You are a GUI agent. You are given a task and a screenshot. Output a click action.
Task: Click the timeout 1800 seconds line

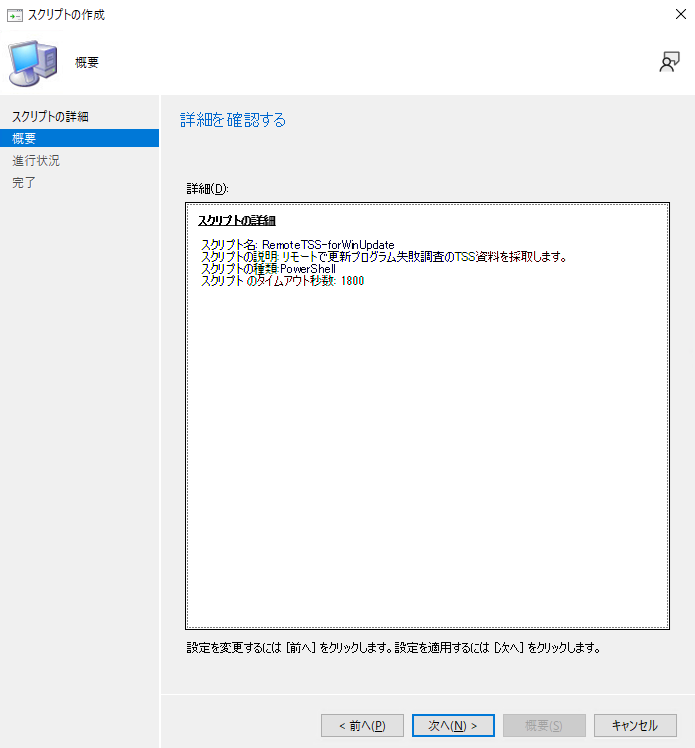pyautogui.click(x=282, y=281)
